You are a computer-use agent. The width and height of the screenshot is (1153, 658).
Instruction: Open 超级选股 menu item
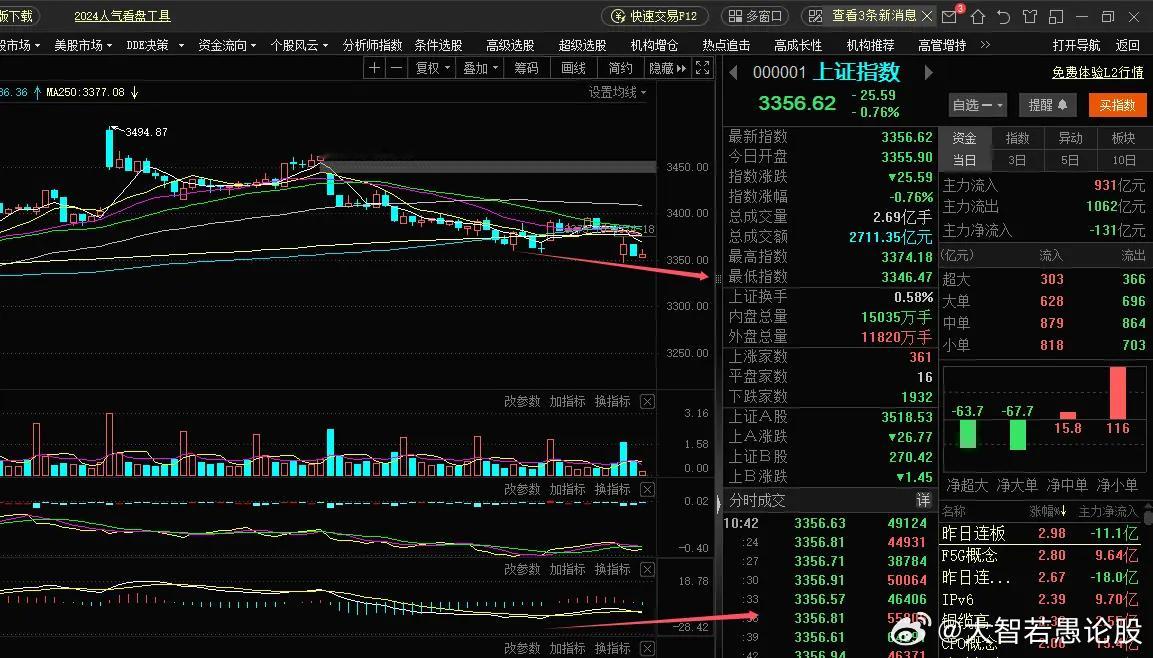click(x=582, y=45)
